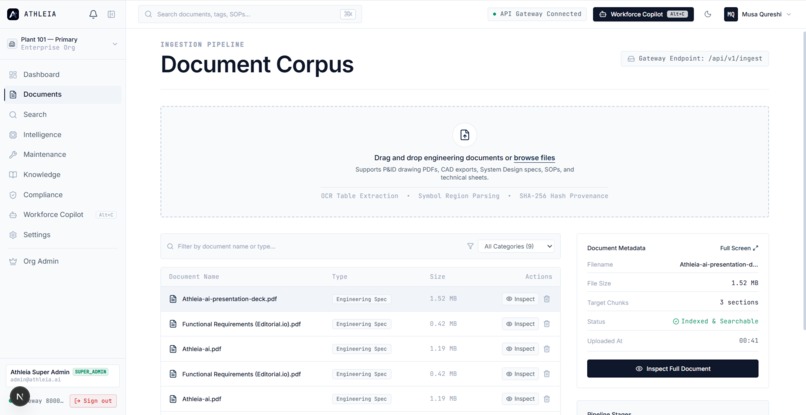Open Compliance in the sidebar
The width and height of the screenshot is (806, 415).
click(63, 194)
